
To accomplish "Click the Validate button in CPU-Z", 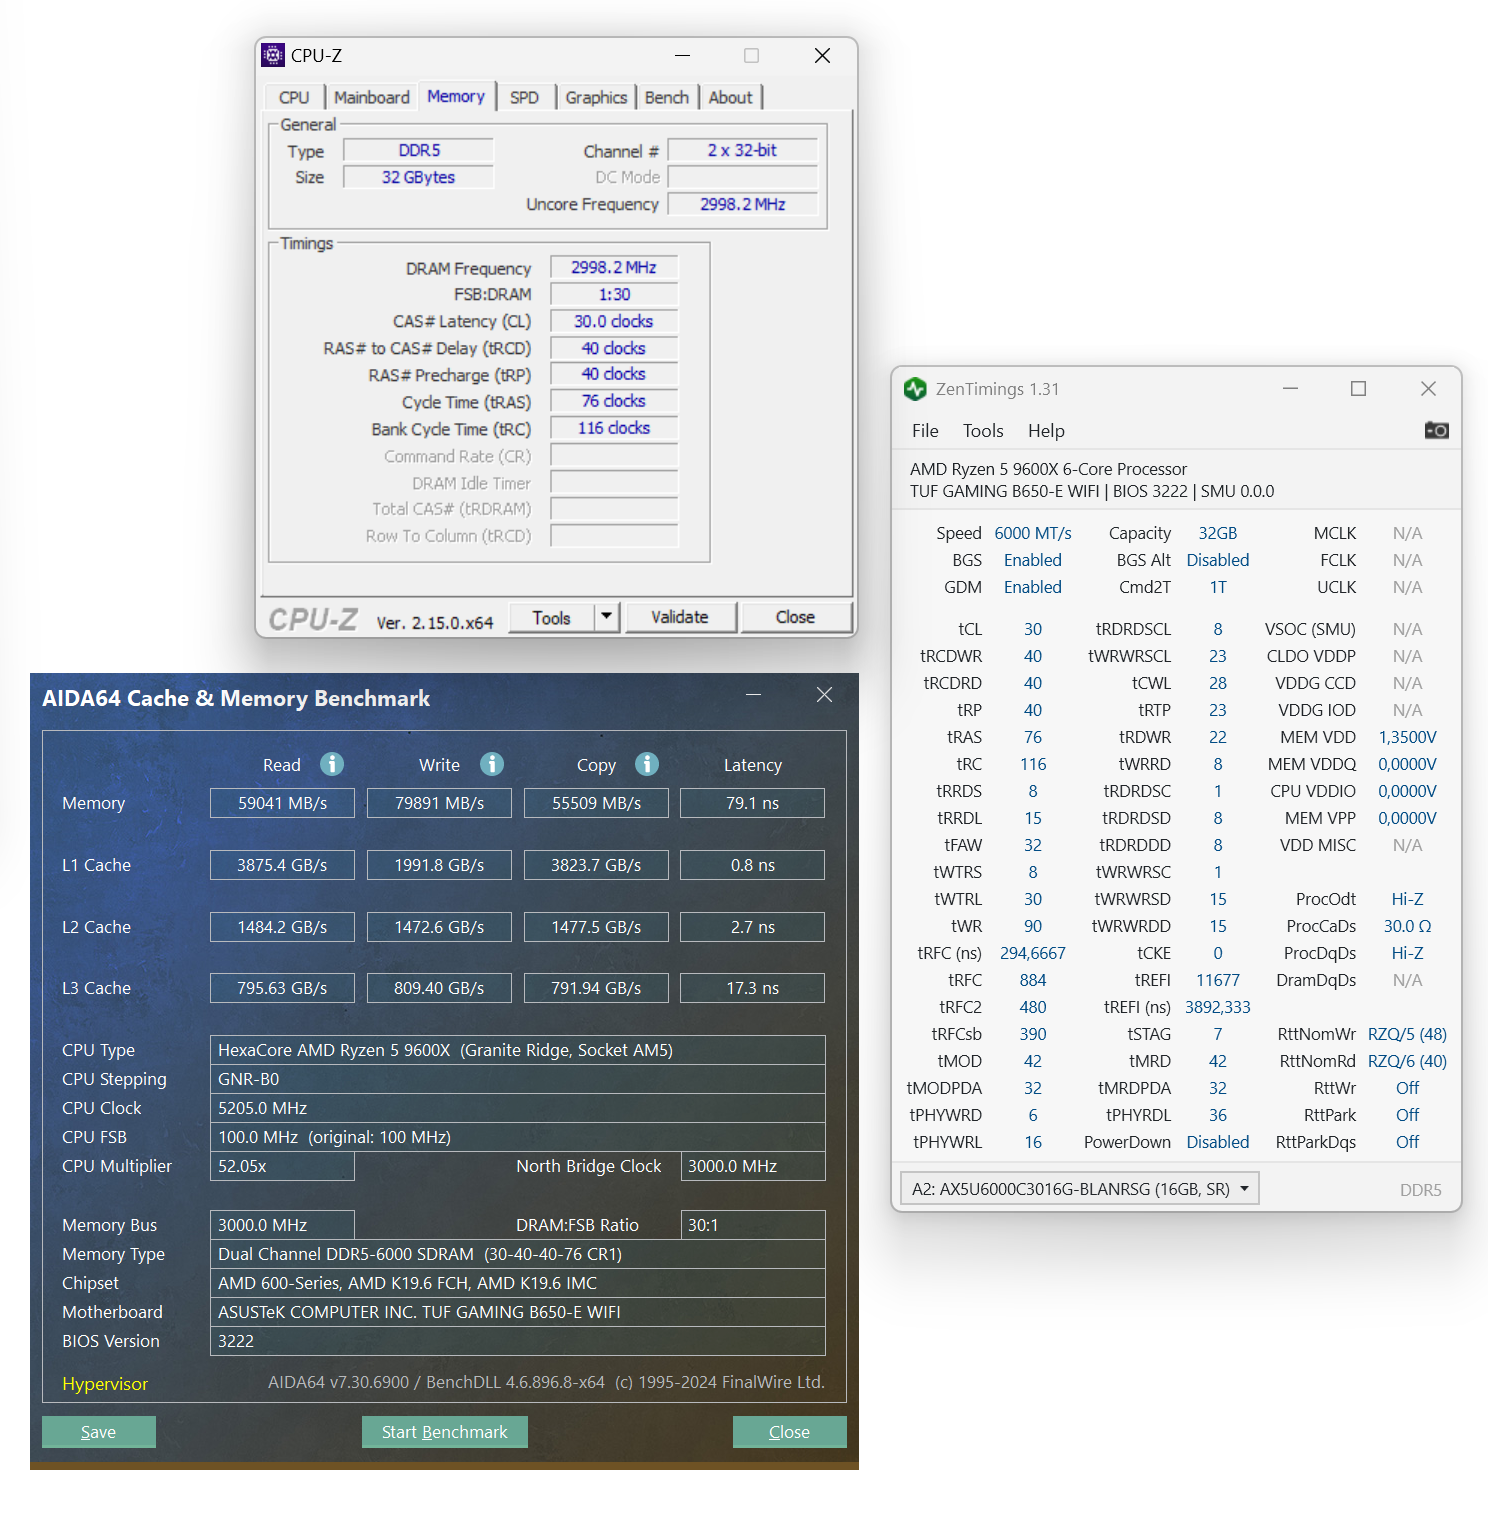I will coord(680,617).
